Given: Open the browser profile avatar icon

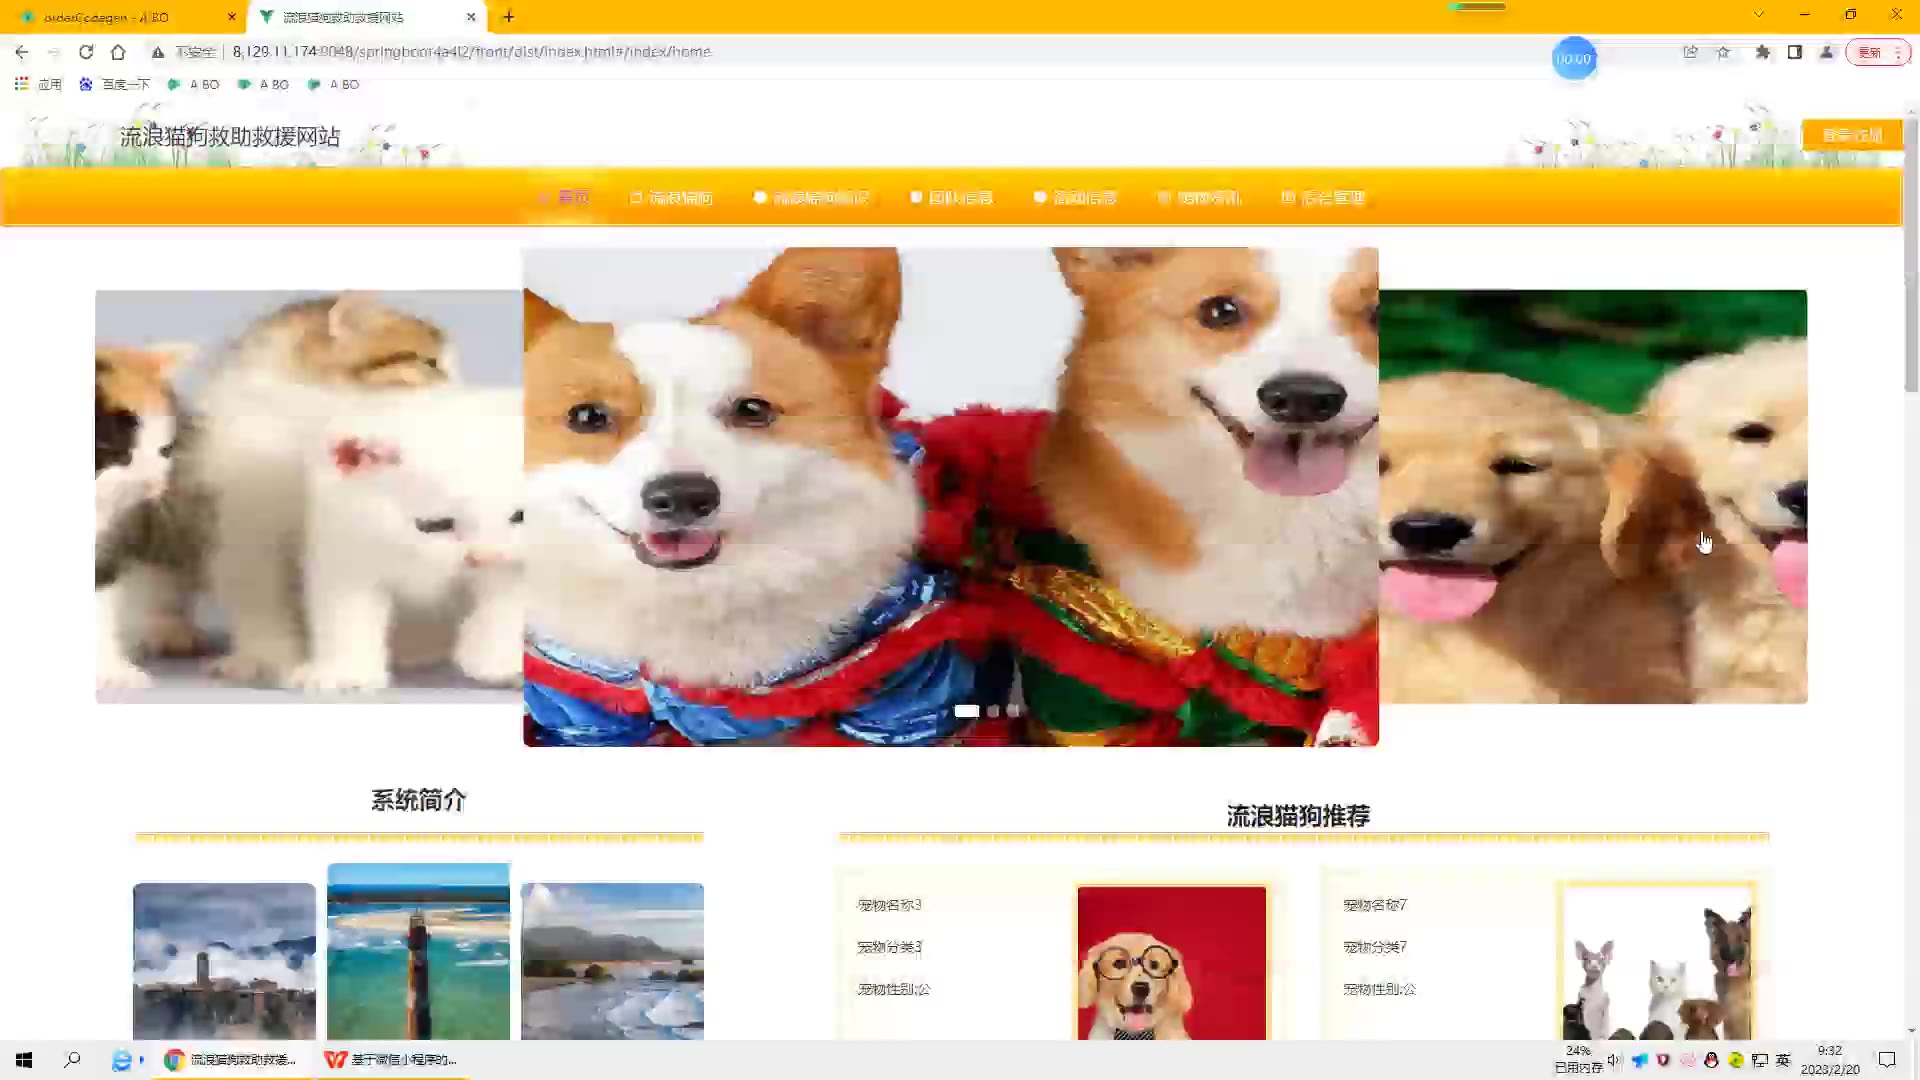Looking at the screenshot, I should 1827,52.
